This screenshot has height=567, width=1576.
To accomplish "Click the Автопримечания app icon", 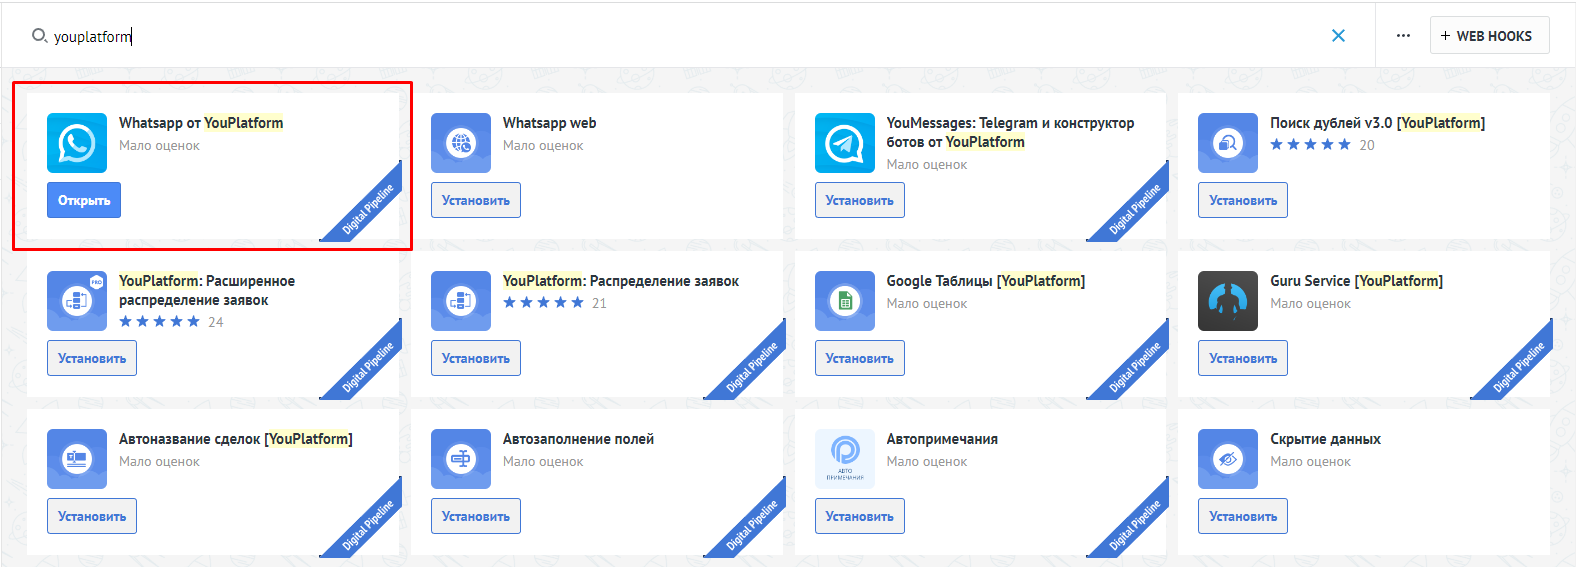I will pos(845,459).
